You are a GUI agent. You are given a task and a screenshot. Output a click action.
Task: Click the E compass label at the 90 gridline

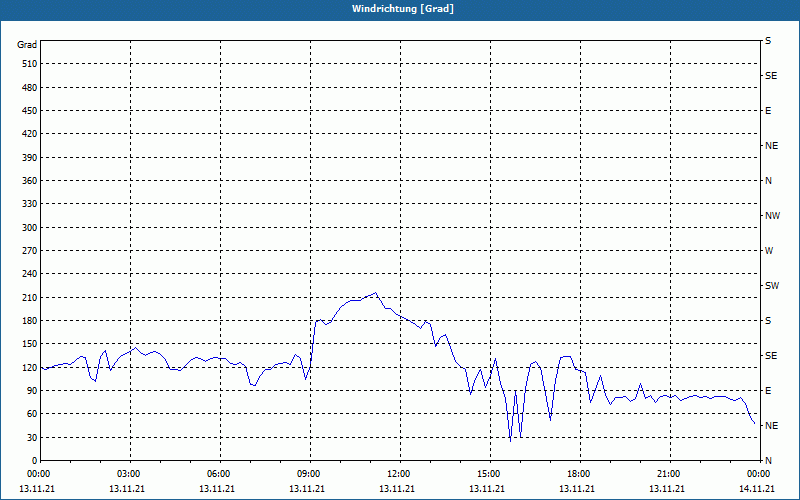[x=768, y=391]
